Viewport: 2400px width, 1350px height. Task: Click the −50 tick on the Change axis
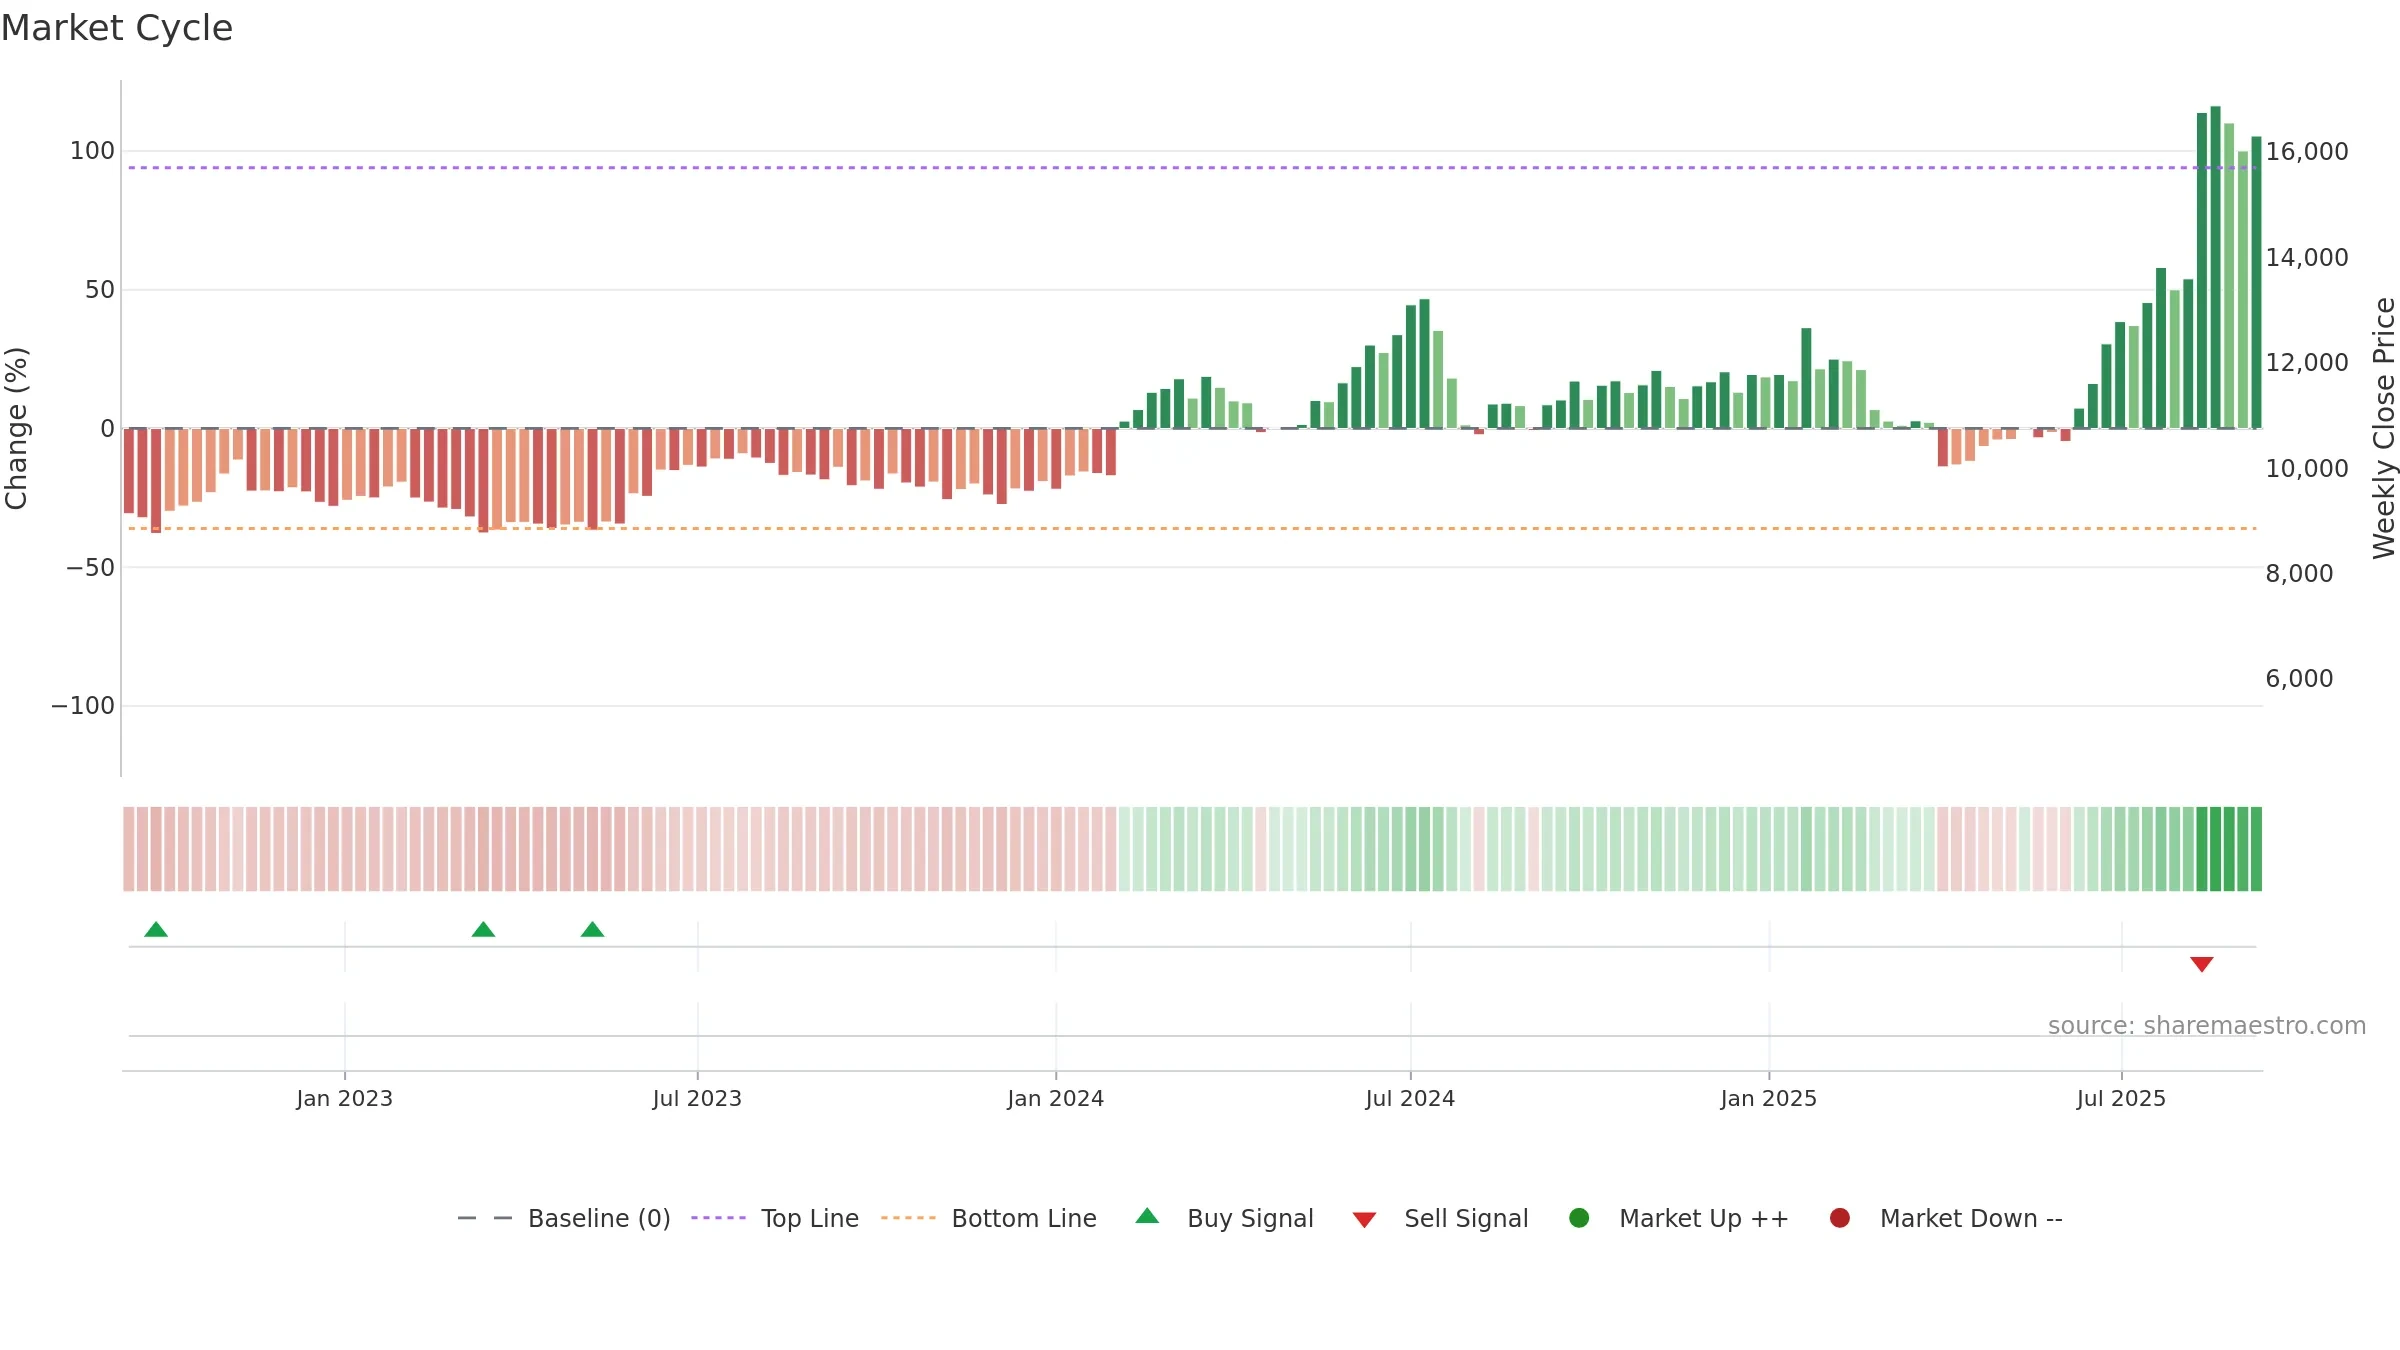click(x=90, y=567)
